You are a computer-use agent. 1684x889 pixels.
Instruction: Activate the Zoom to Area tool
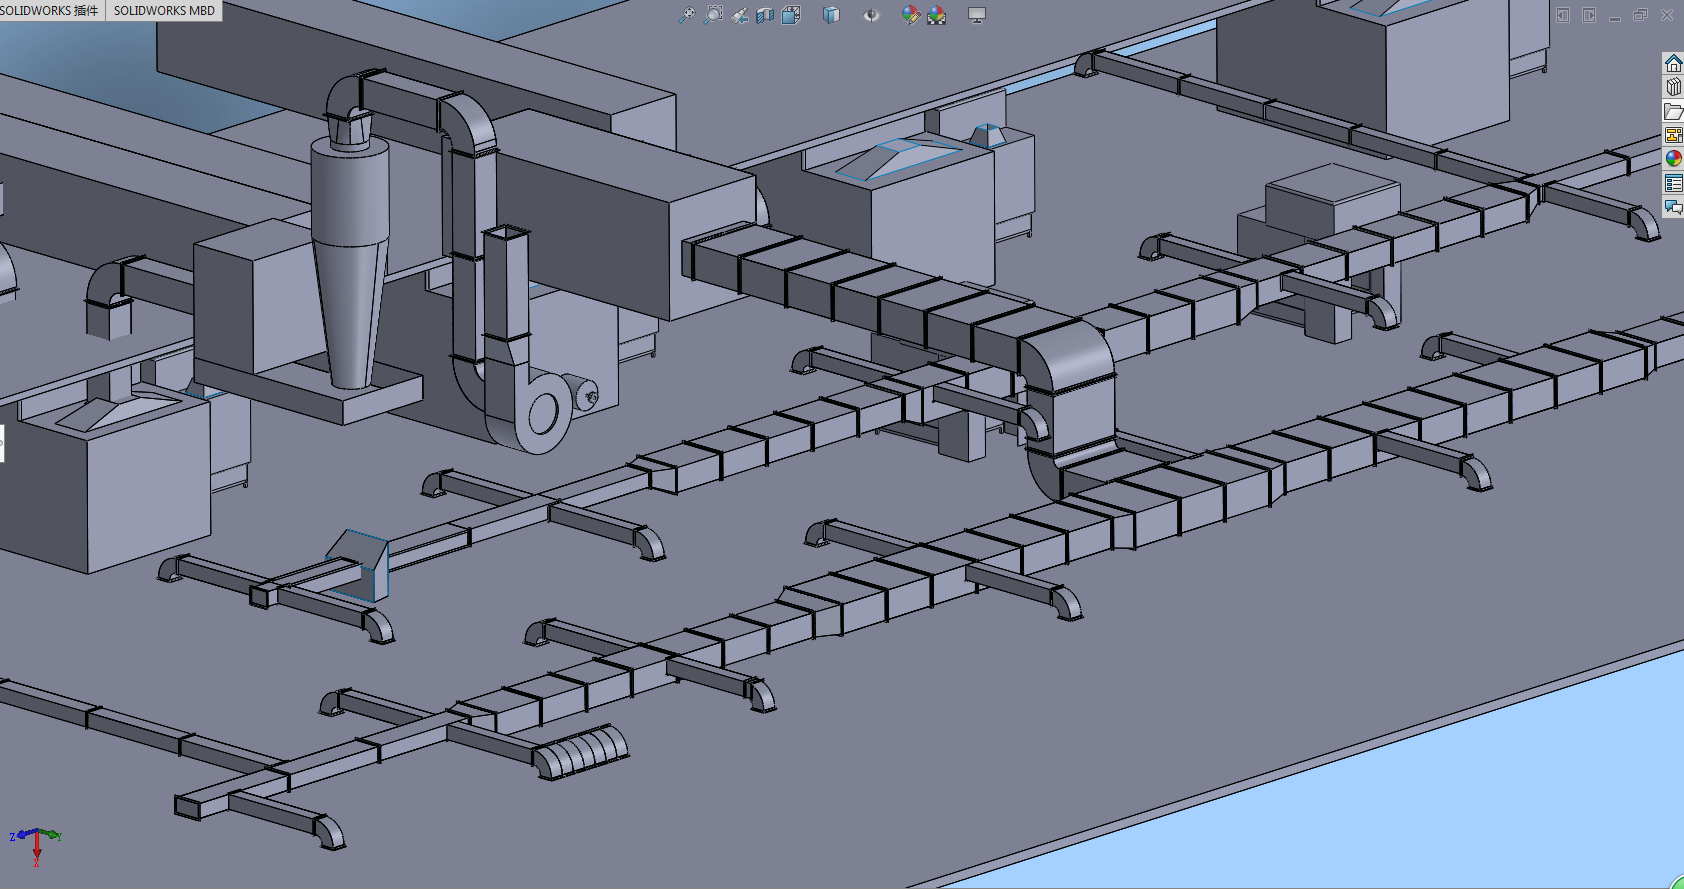(x=713, y=15)
